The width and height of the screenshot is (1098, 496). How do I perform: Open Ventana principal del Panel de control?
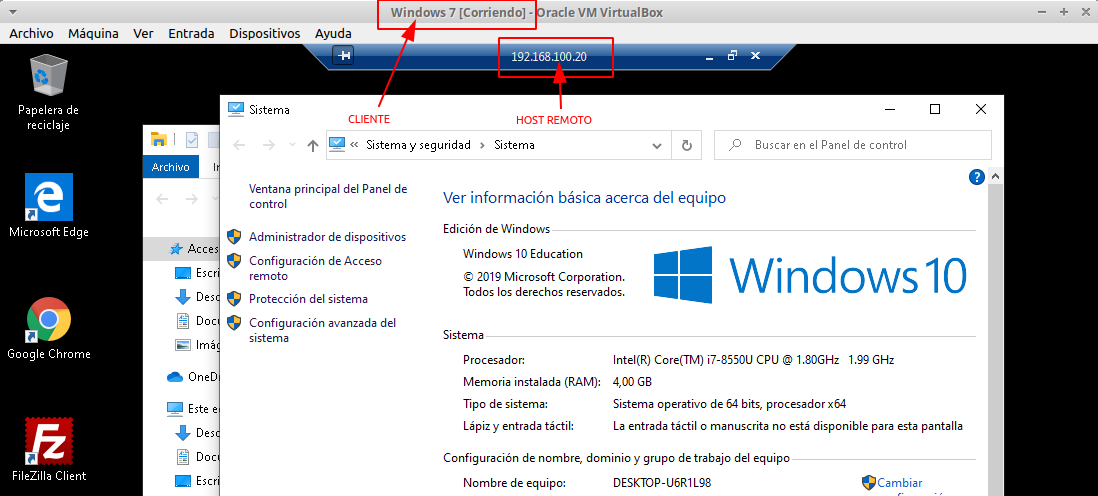pos(328,197)
